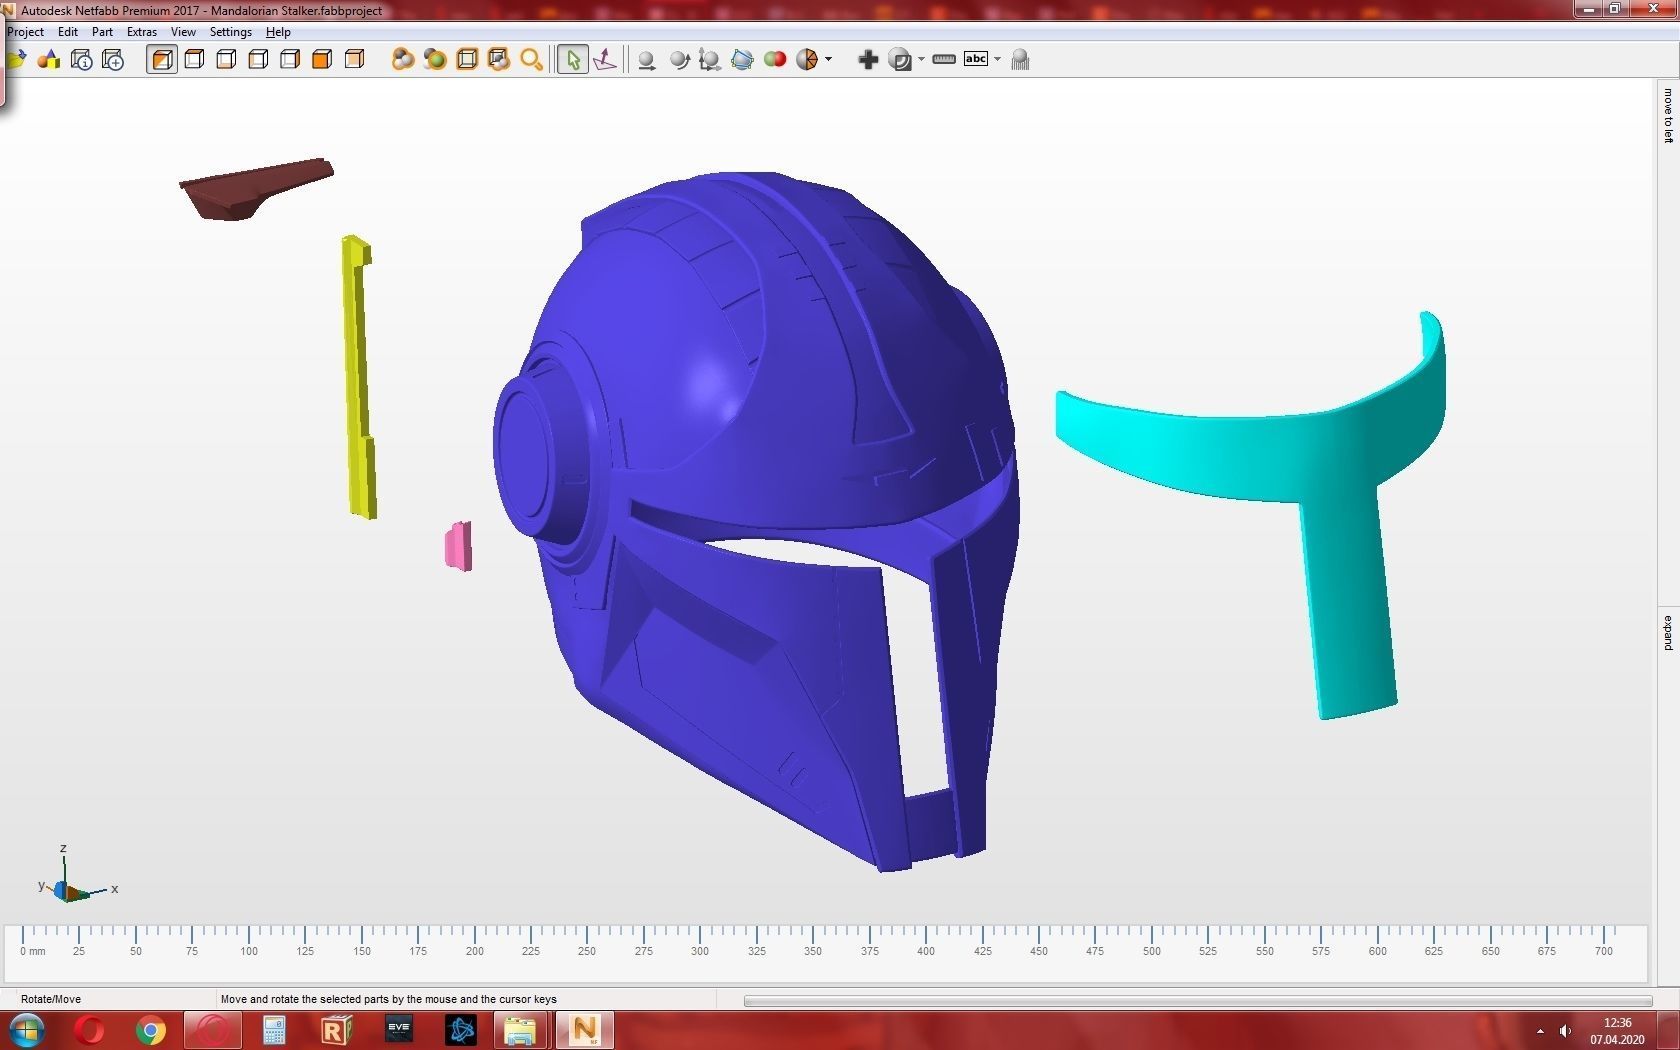Open the Edit menu
The width and height of the screenshot is (1680, 1050).
click(x=68, y=32)
